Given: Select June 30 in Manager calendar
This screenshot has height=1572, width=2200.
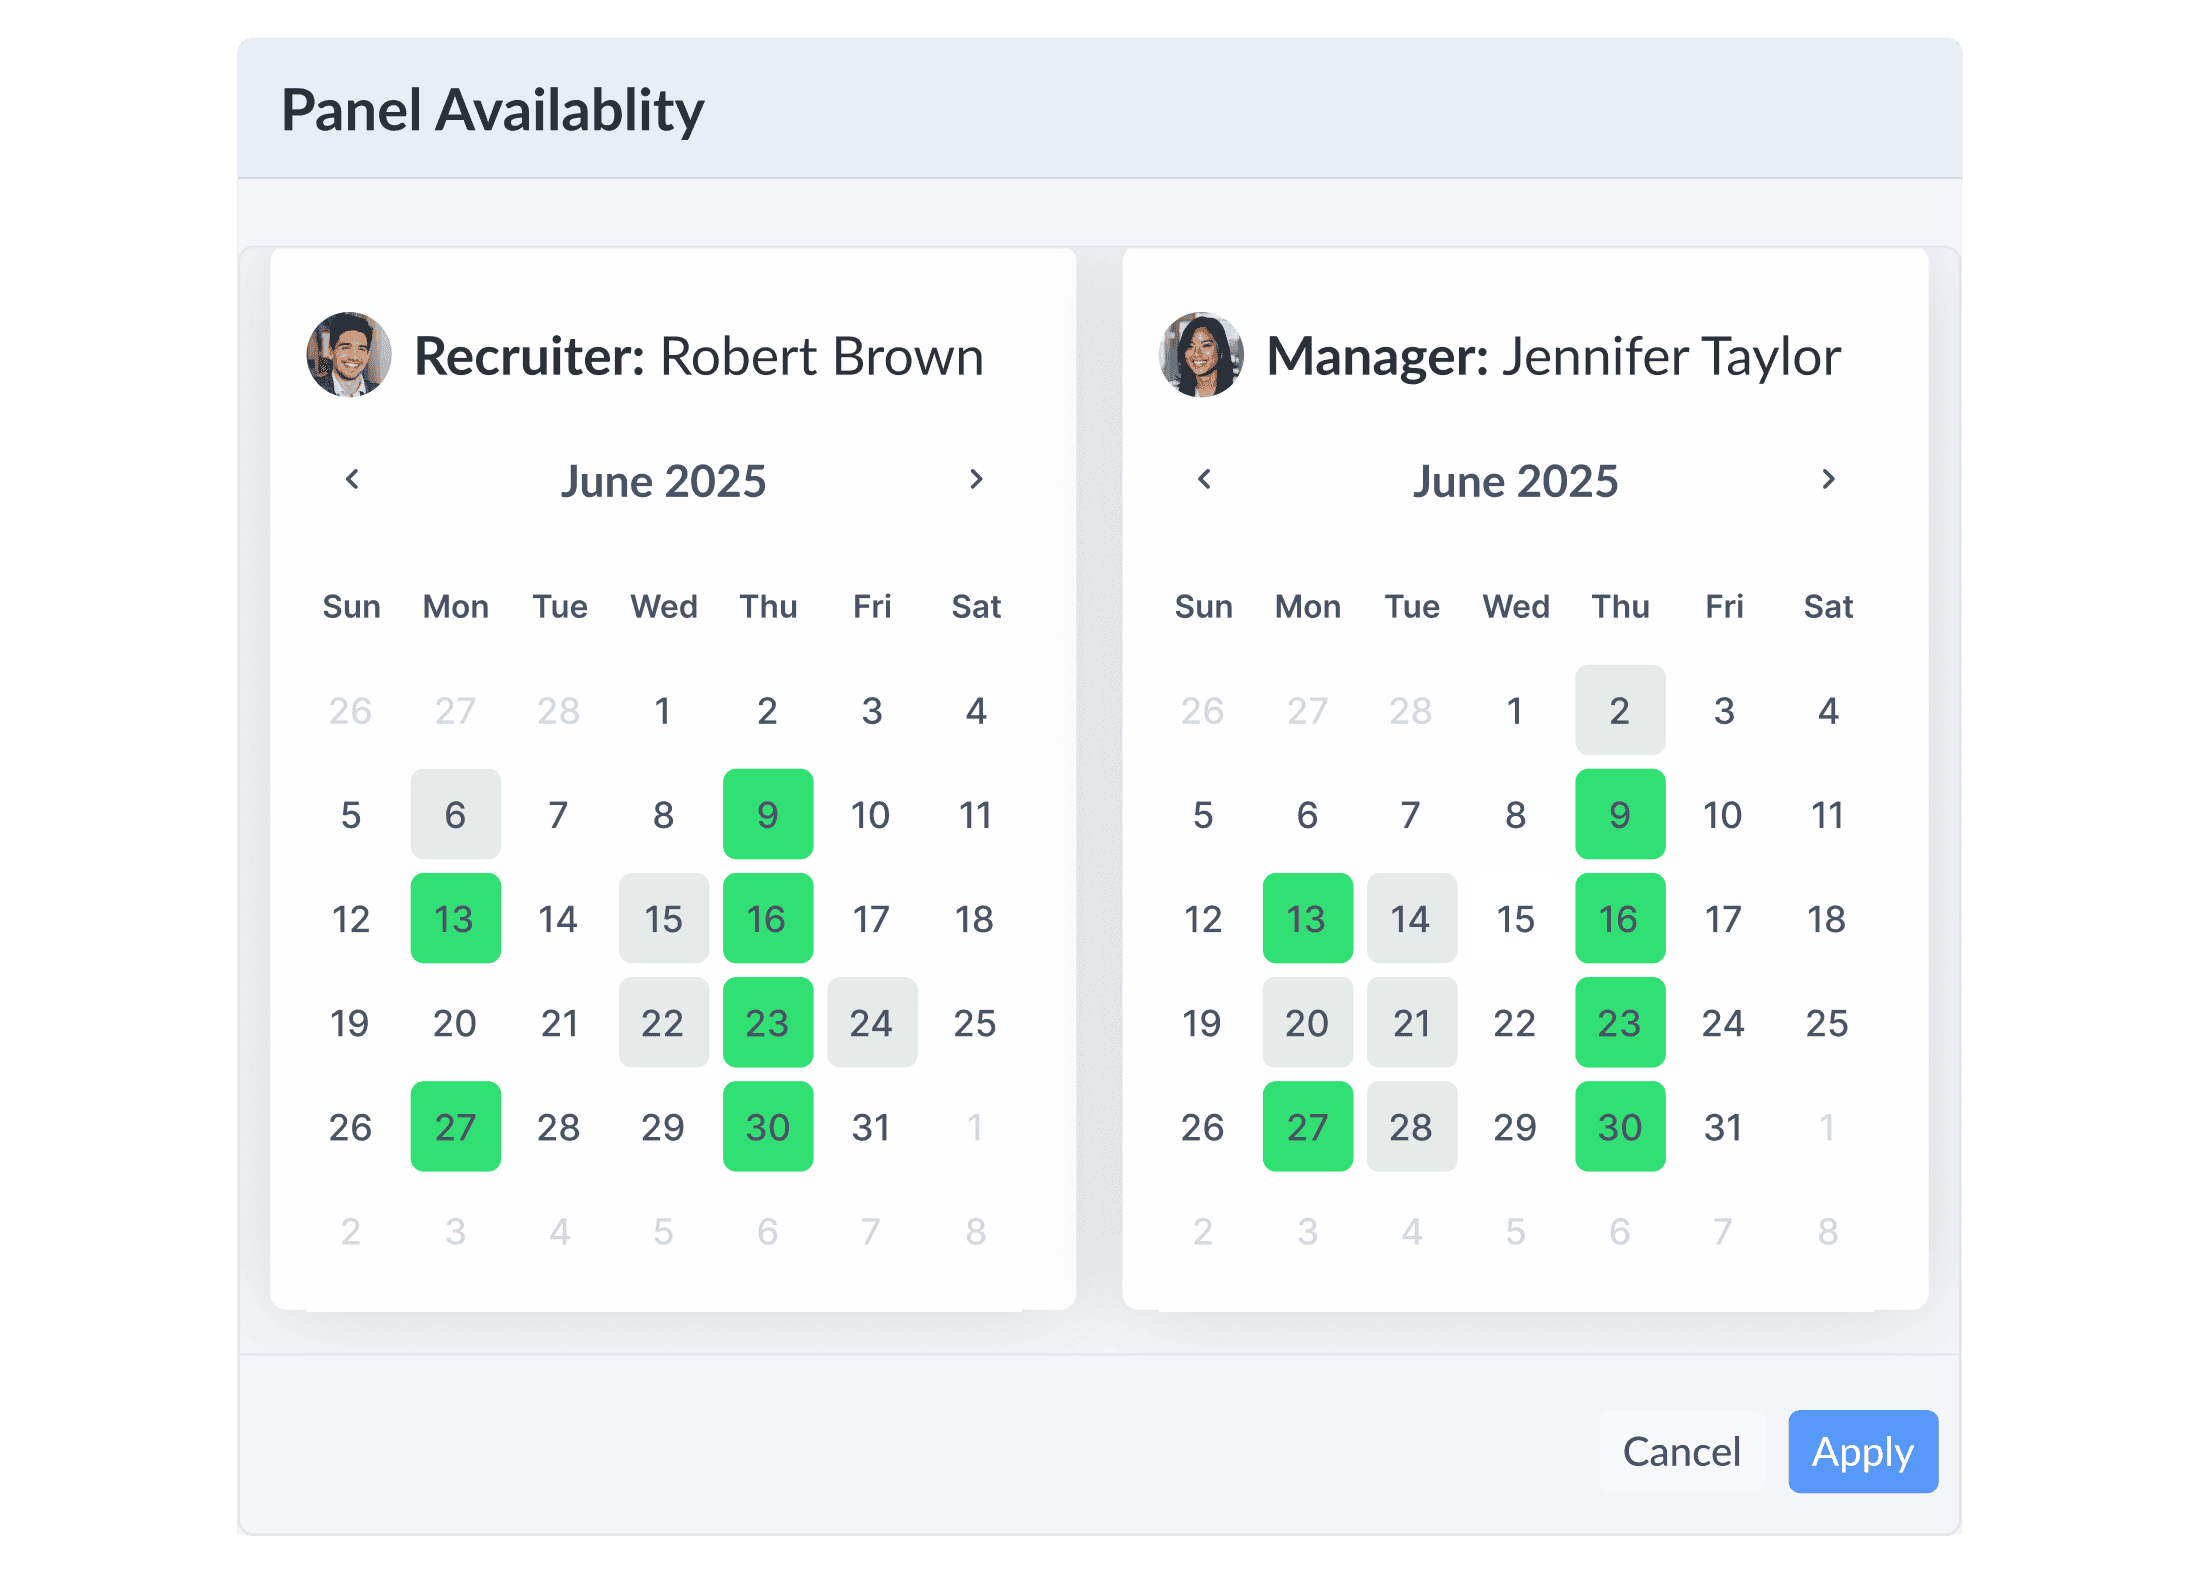Looking at the screenshot, I should pyautogui.click(x=1620, y=1126).
